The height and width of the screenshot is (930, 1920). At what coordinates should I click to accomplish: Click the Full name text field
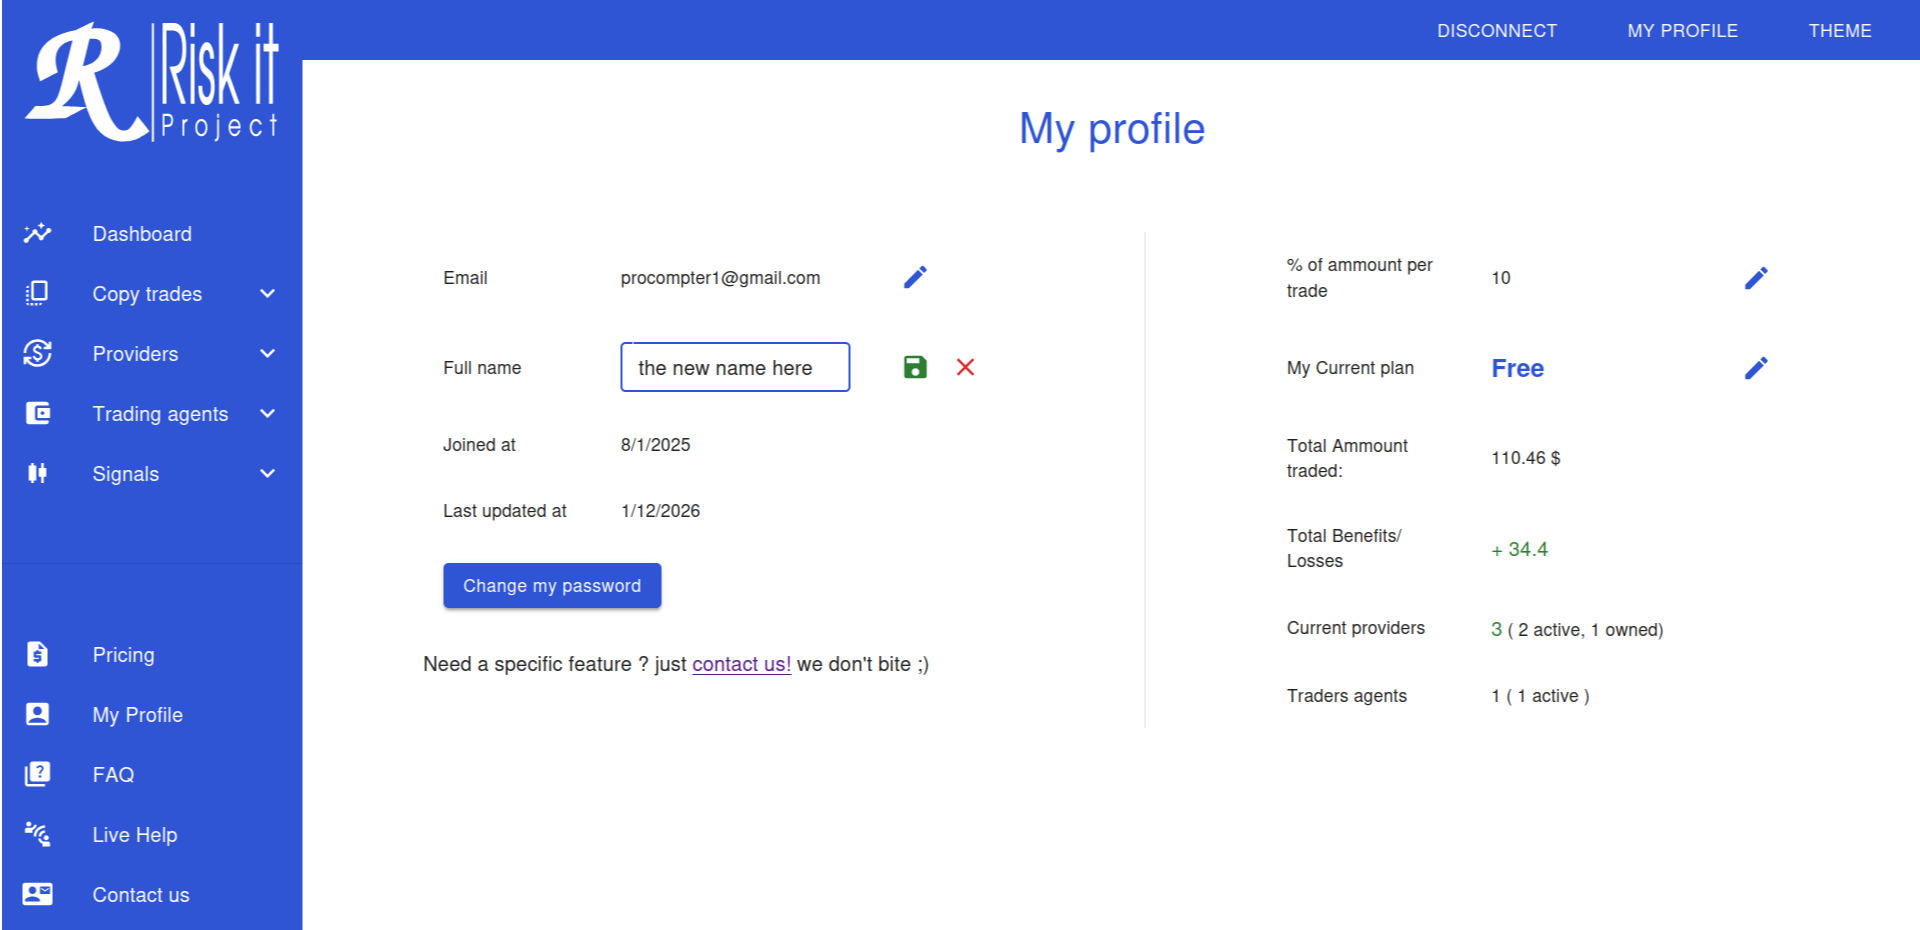click(x=735, y=367)
